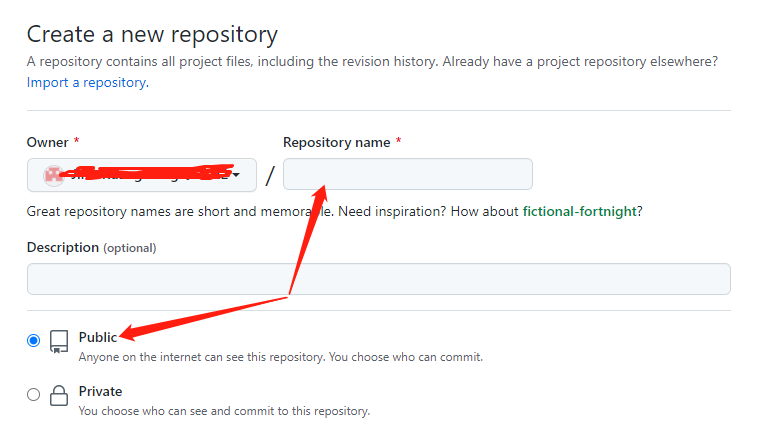Click into the Description text field
Screen dimensions: 765x427
pos(378,279)
